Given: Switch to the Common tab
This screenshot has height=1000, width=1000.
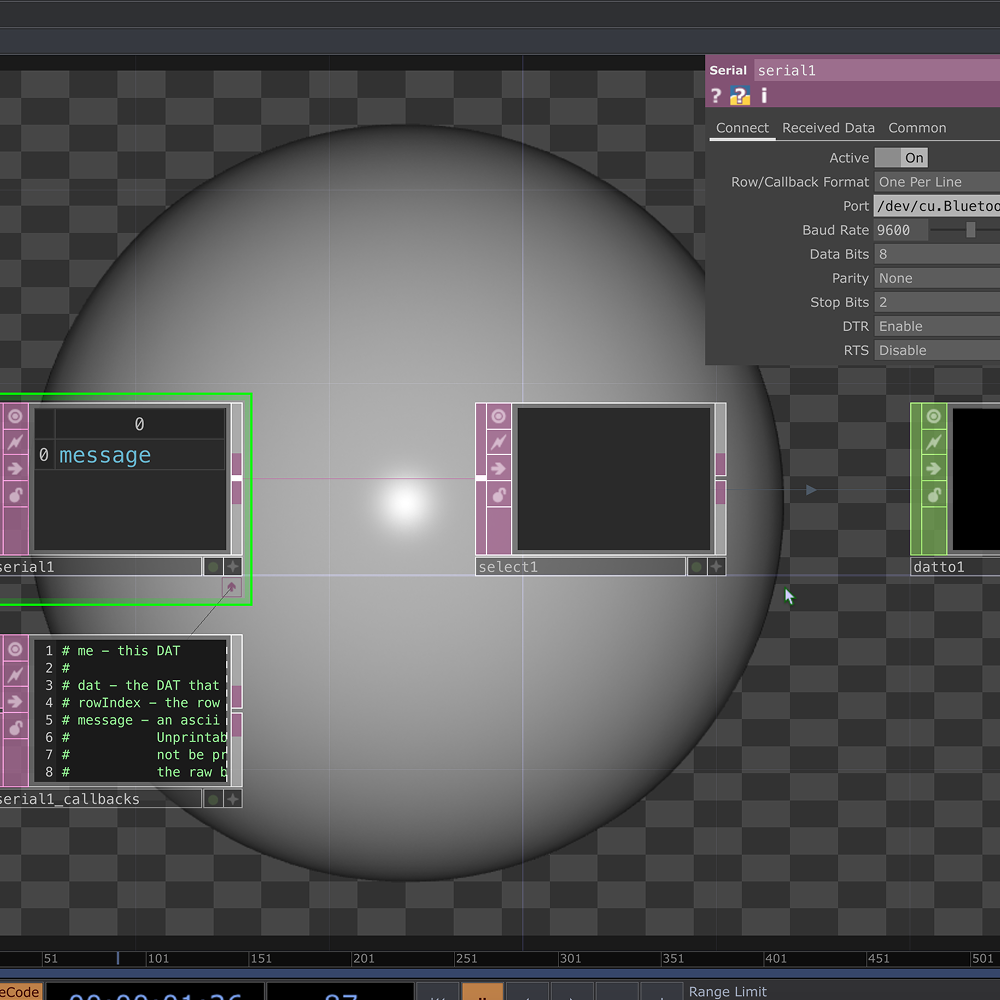Looking at the screenshot, I should pyautogui.click(x=917, y=128).
